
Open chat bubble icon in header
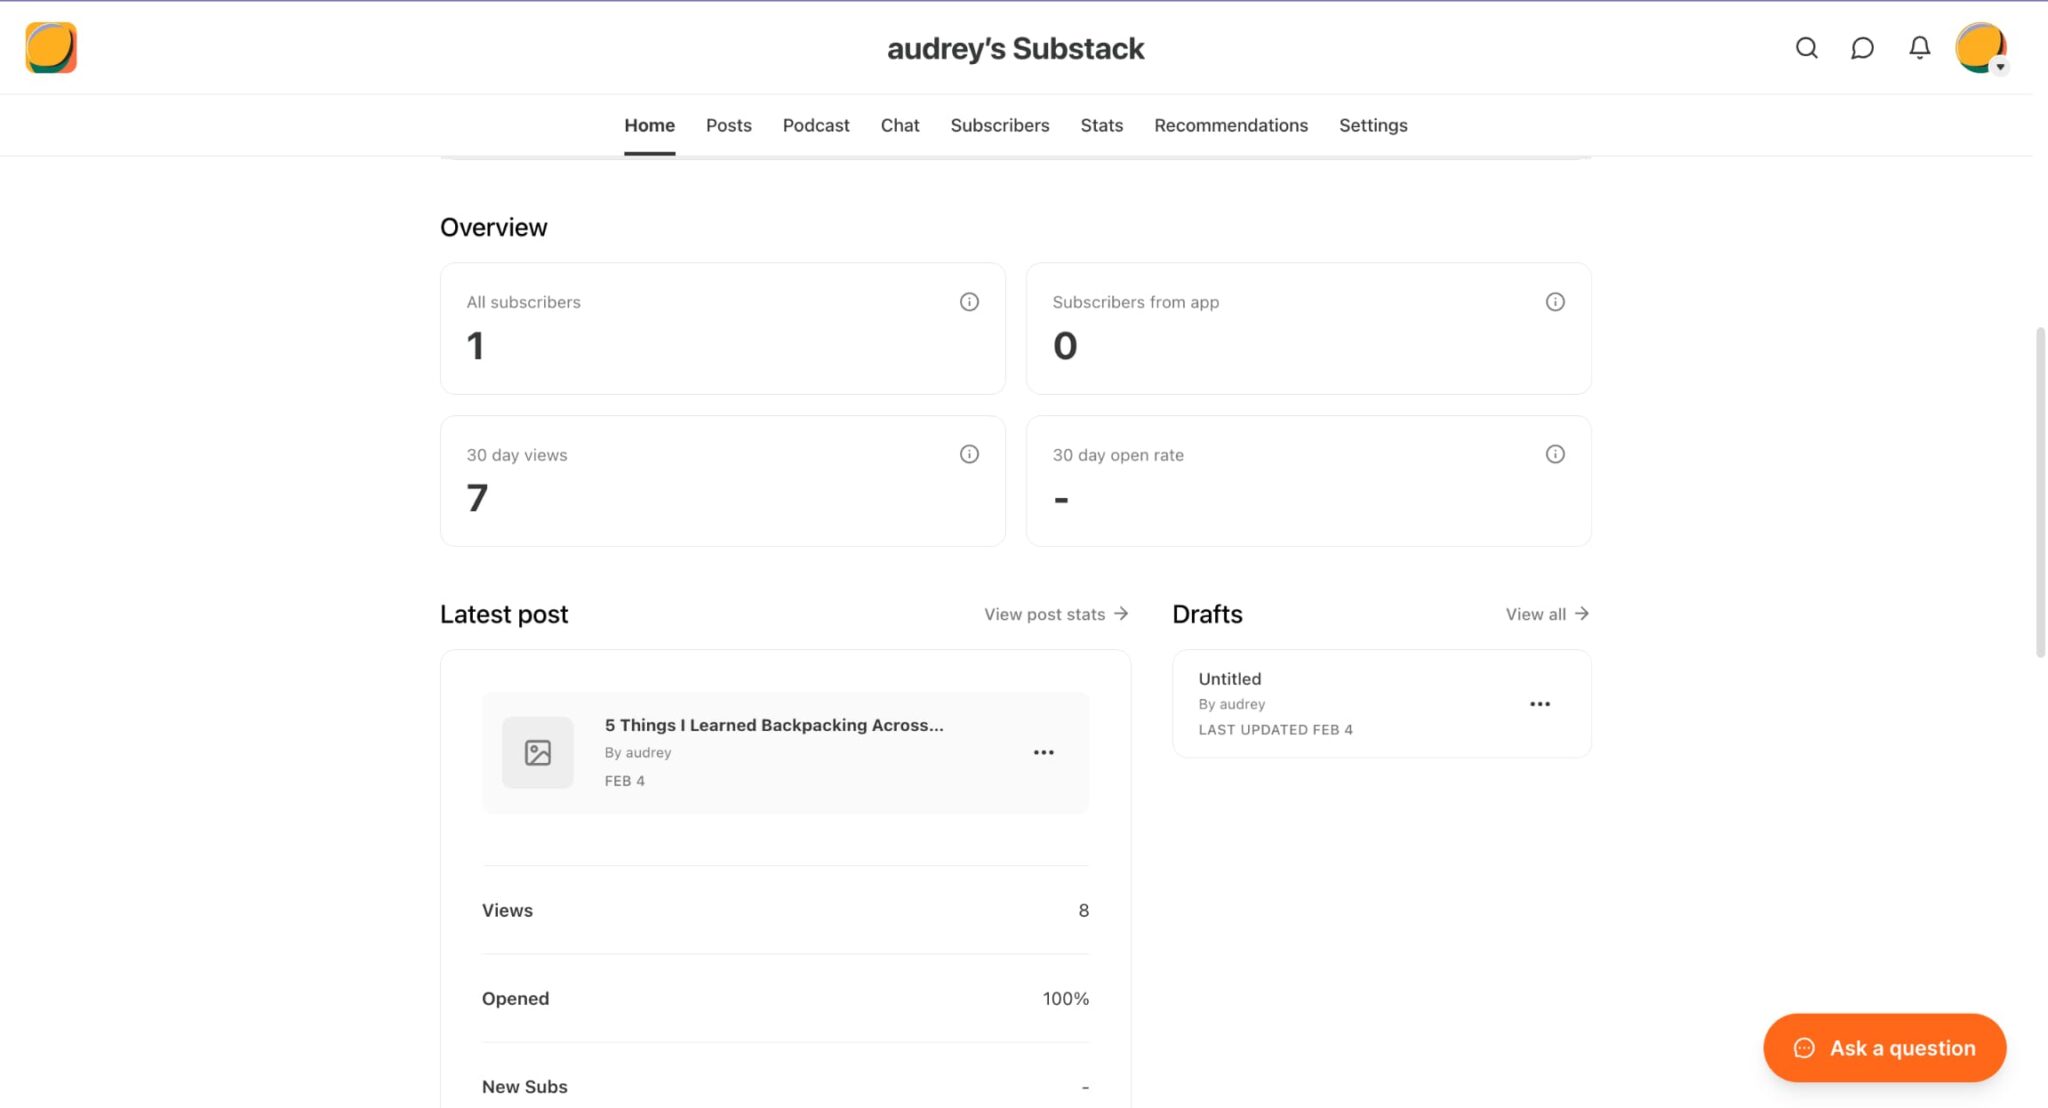click(x=1862, y=48)
